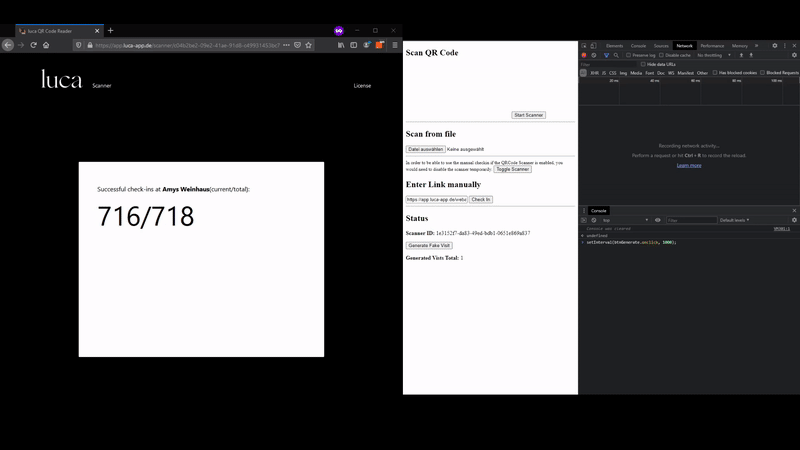This screenshot has width=800, height=450.
Task: Create live expression eye icon
Action: click(x=658, y=220)
